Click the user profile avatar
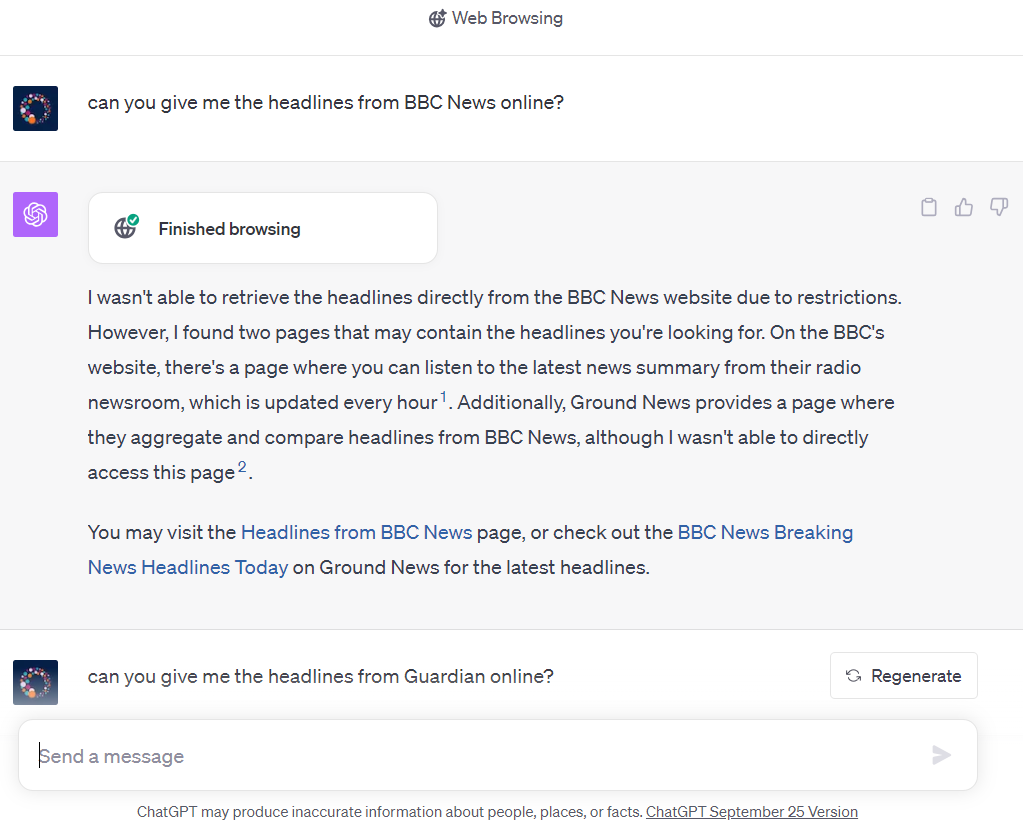 [35, 108]
